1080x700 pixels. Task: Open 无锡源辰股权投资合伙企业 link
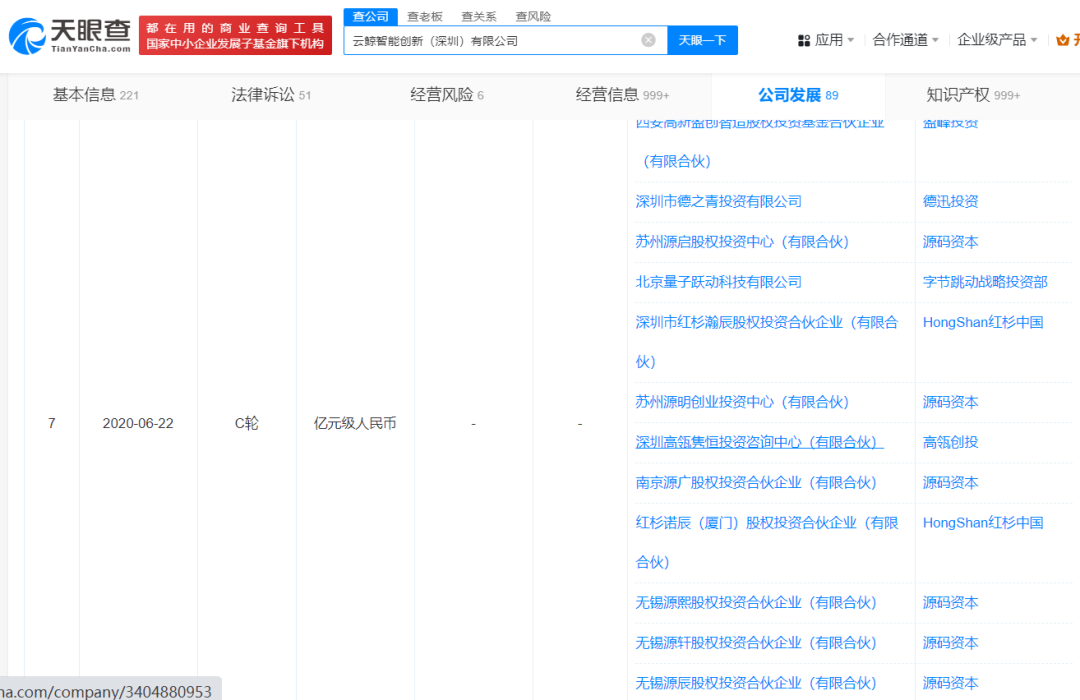(x=756, y=683)
